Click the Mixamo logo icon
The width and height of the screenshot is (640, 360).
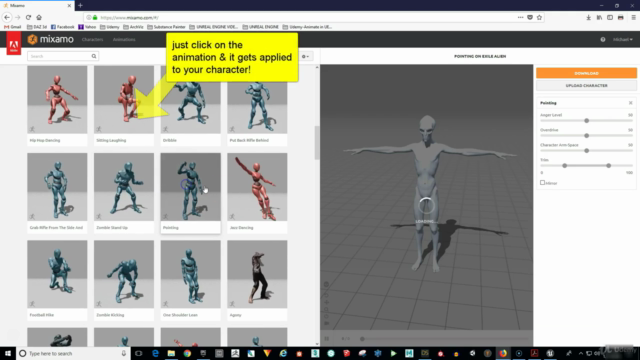pos(32,39)
